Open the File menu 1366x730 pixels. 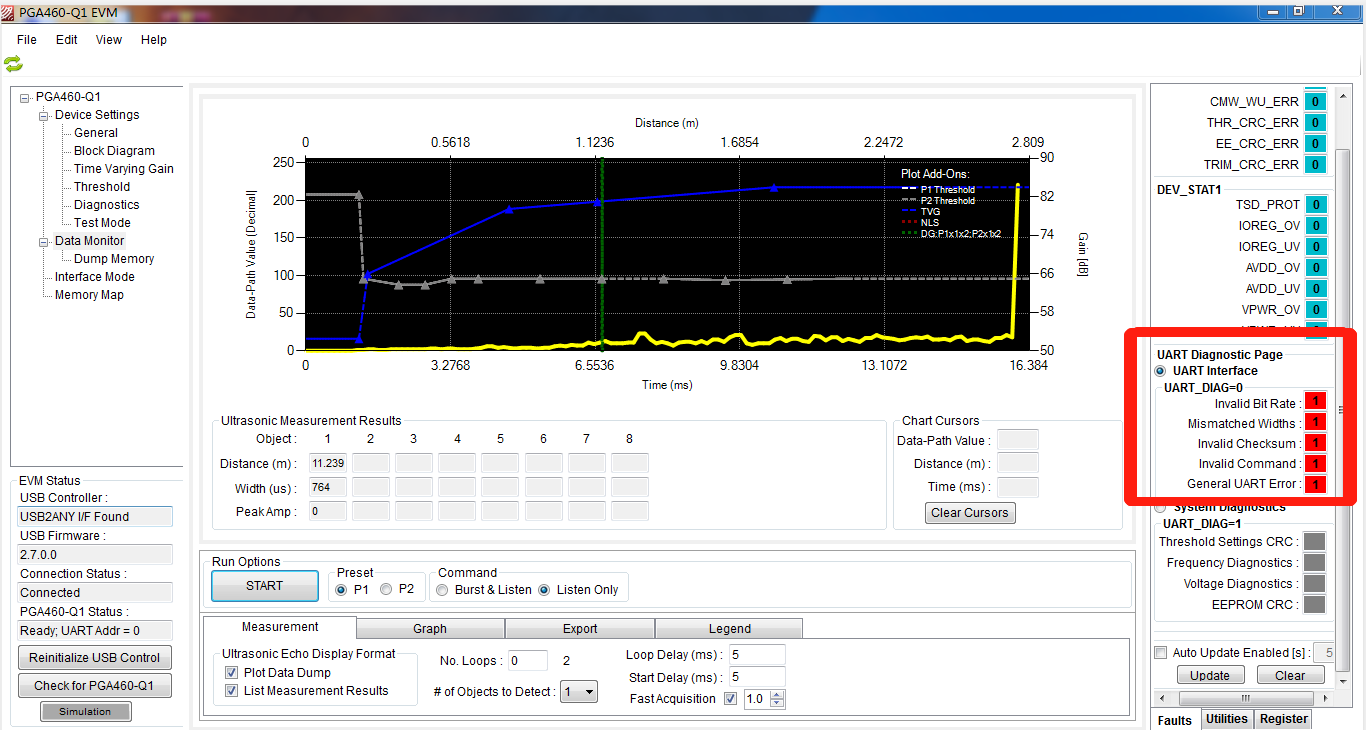coord(25,39)
